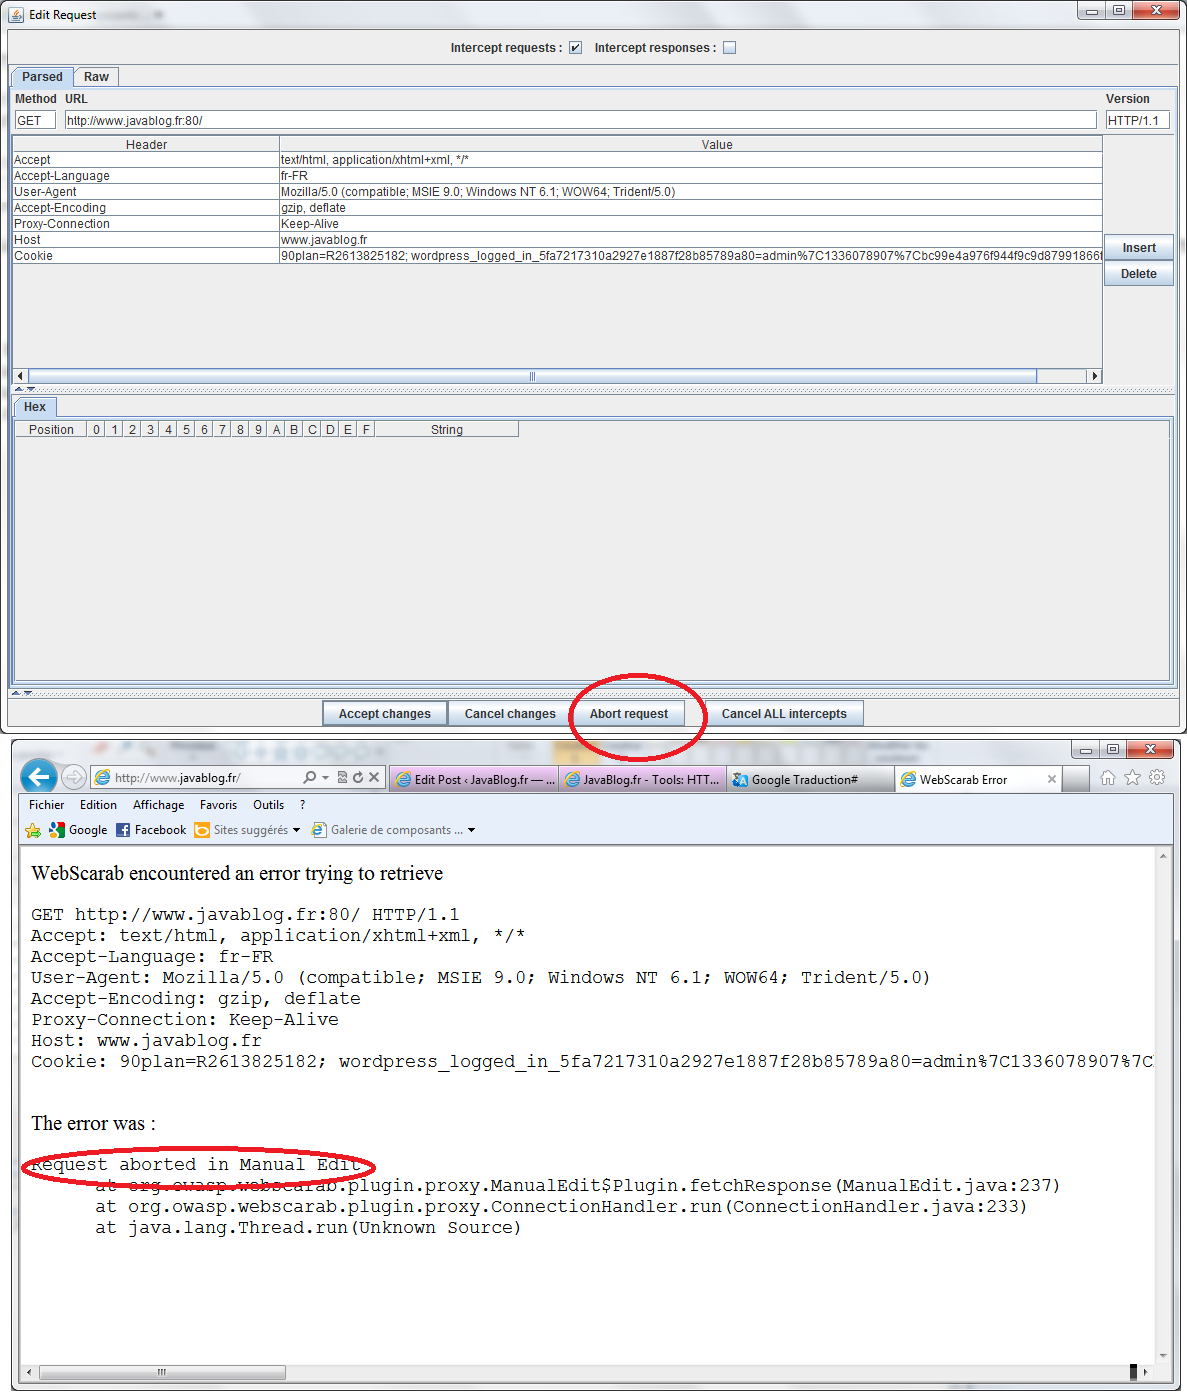Screen dimensions: 1187x1400
Task: Open the Edition menu
Action: pyautogui.click(x=98, y=805)
